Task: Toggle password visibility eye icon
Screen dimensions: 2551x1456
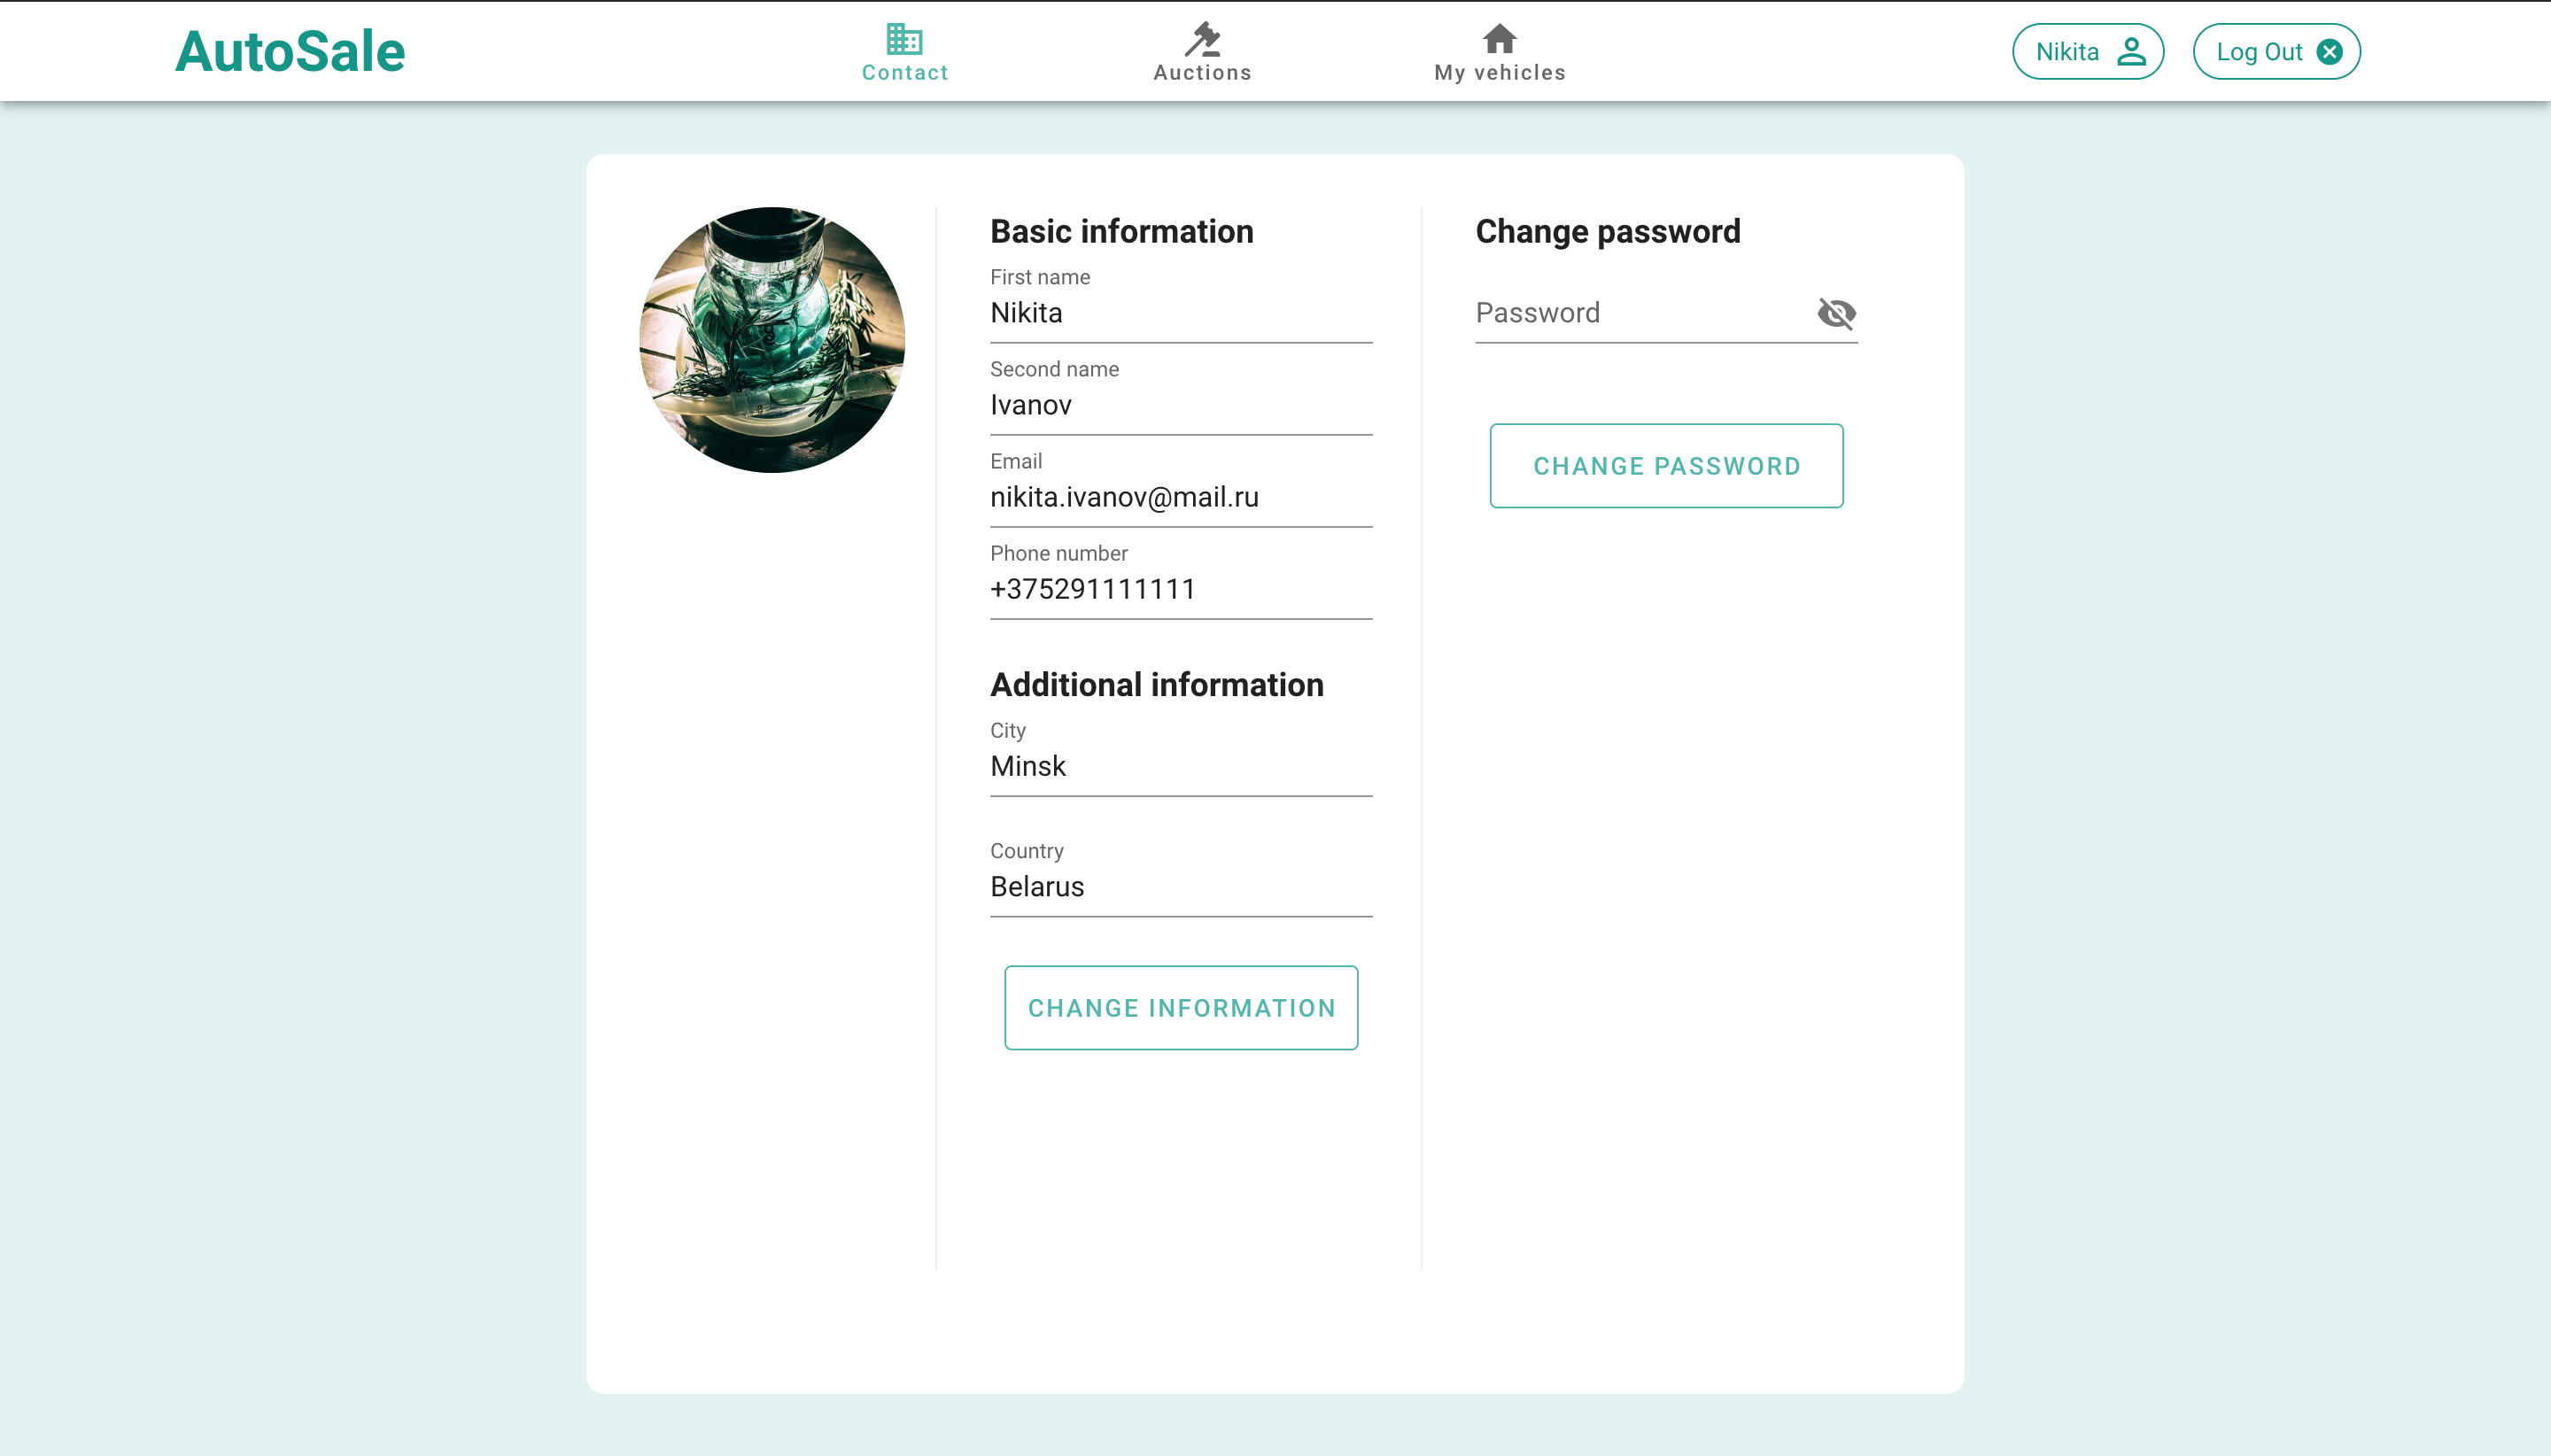Action: 1836,314
